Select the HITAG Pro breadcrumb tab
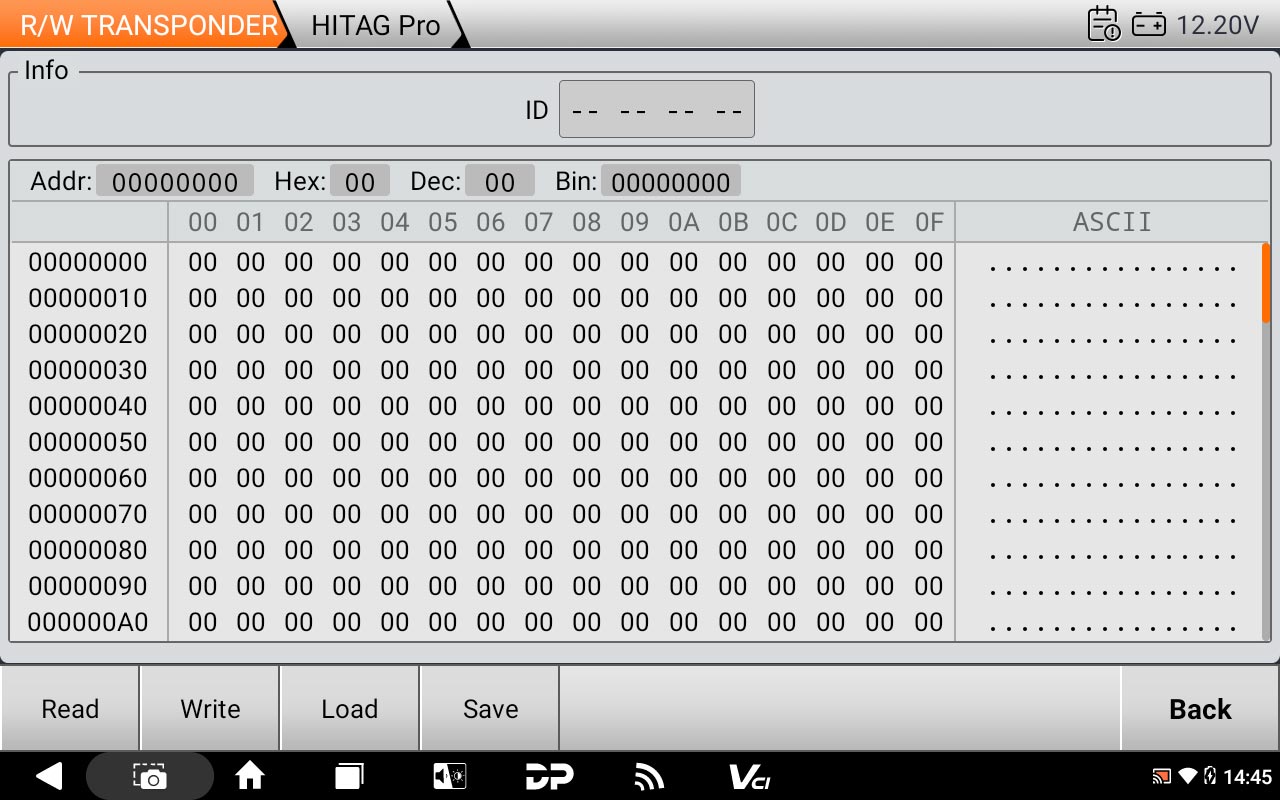Viewport: 1280px width, 800px height. [x=376, y=25]
